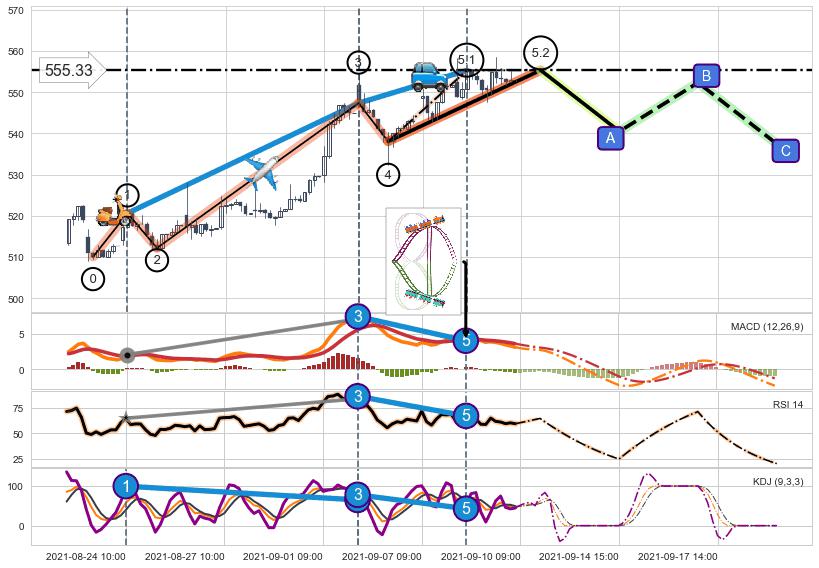Select the wave 2 circle marker
The width and height of the screenshot is (819, 568).
tap(157, 260)
